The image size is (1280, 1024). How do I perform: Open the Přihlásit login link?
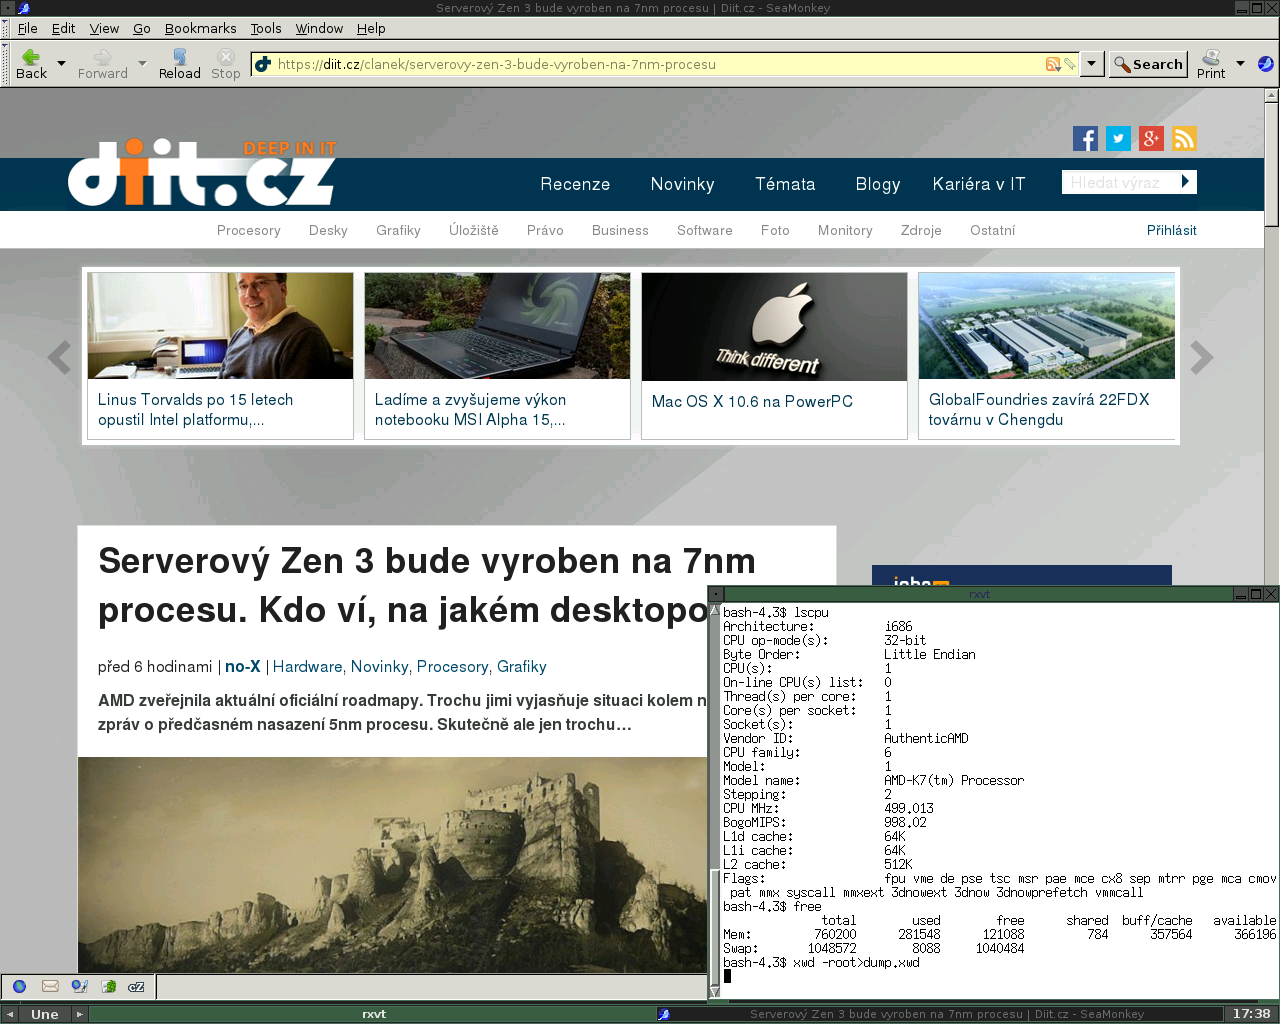click(x=1171, y=230)
